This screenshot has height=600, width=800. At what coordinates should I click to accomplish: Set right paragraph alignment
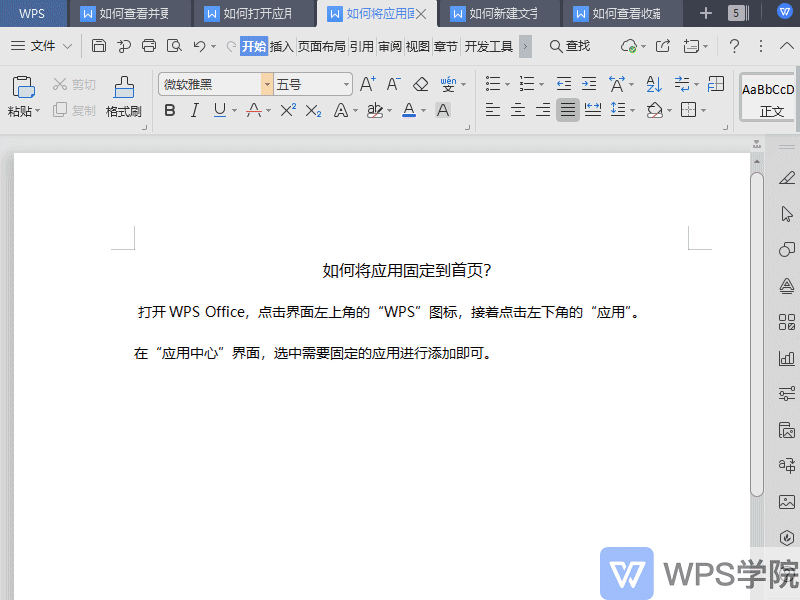[x=543, y=110]
